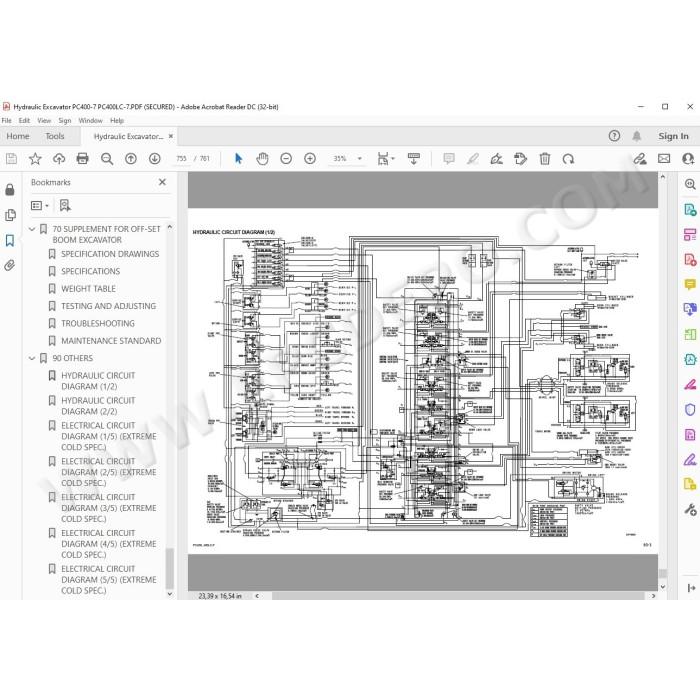Zoom out with the minus button
The height and width of the screenshot is (700, 700).
[x=286, y=158]
